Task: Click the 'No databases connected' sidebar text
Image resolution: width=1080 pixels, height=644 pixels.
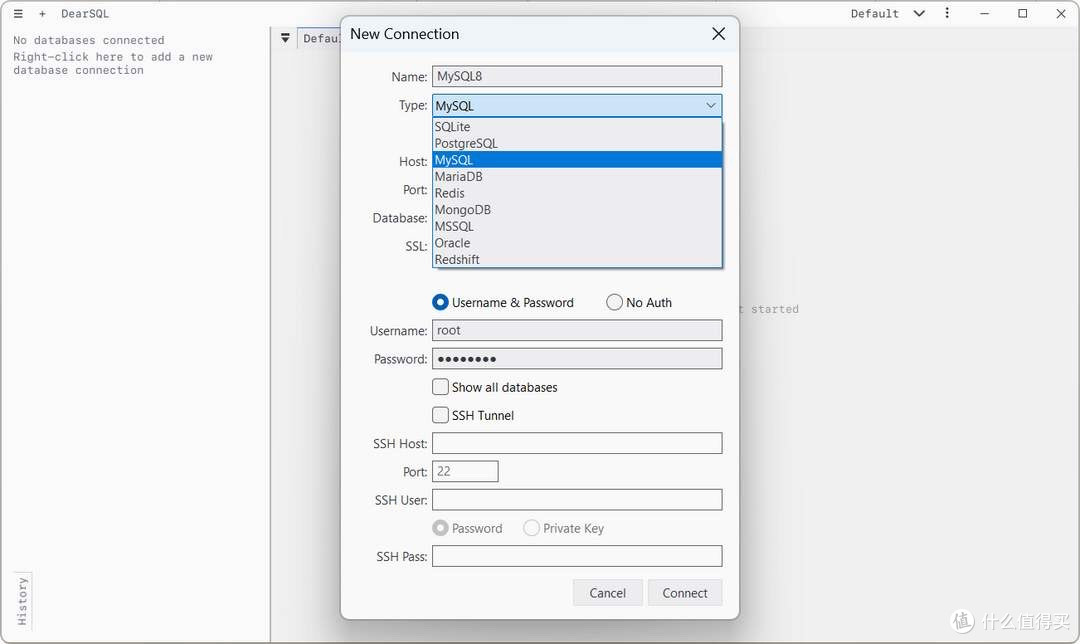Action: click(89, 41)
